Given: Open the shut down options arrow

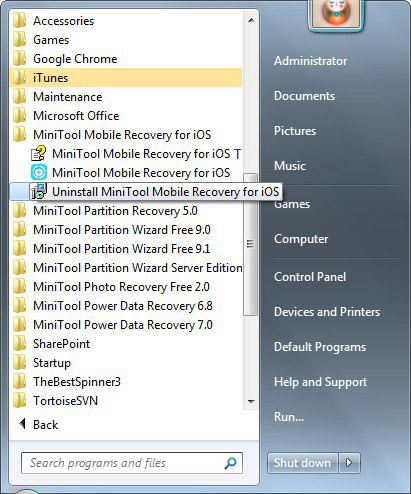Looking at the screenshot, I should 349,463.
